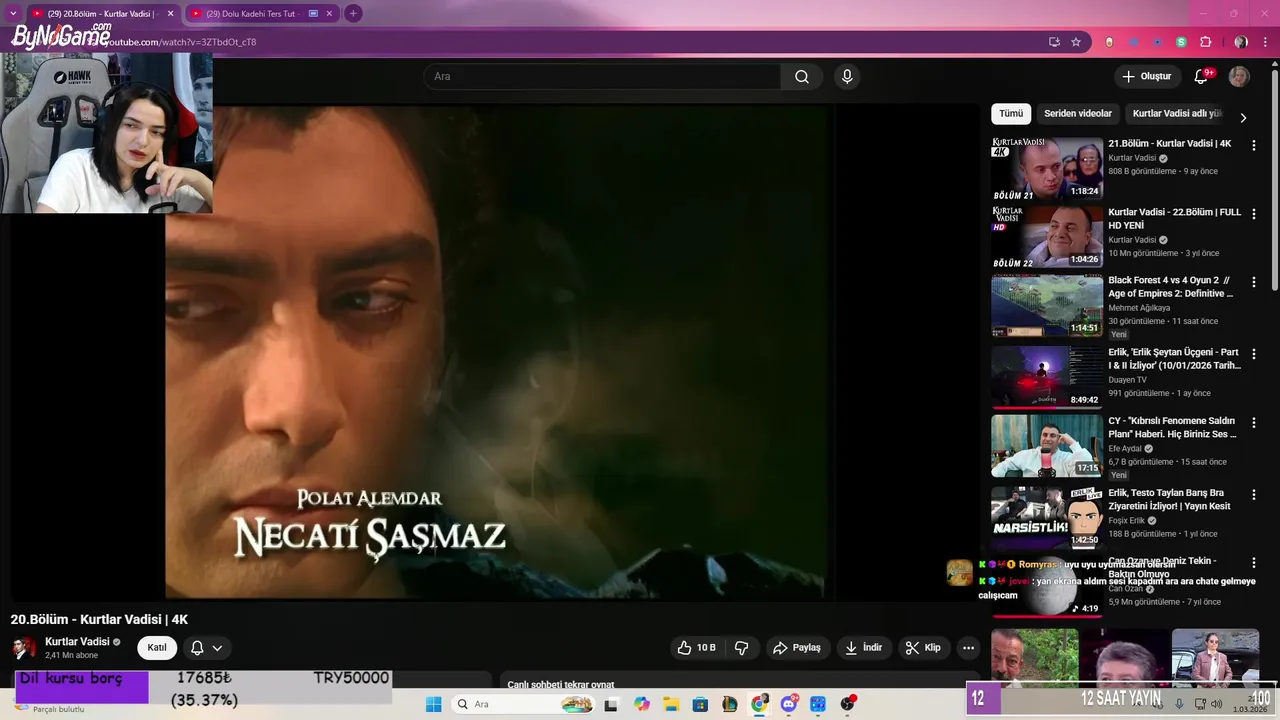Open options menu for Can Ozan video
The height and width of the screenshot is (720, 1280).
coord(1254,563)
